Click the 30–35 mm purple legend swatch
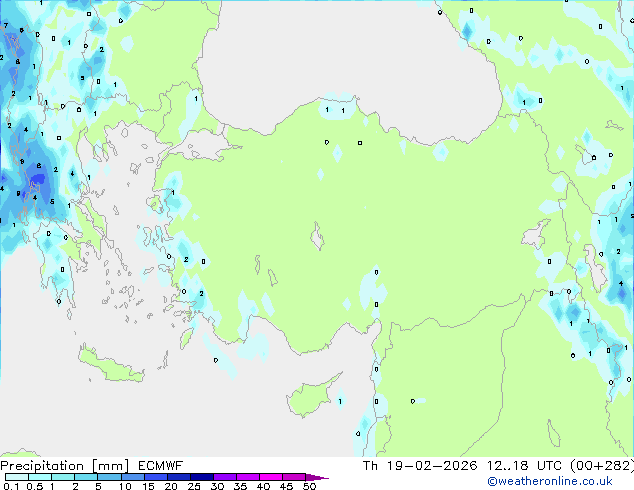Image resolution: width=634 pixels, height=490 pixels. click(225, 477)
